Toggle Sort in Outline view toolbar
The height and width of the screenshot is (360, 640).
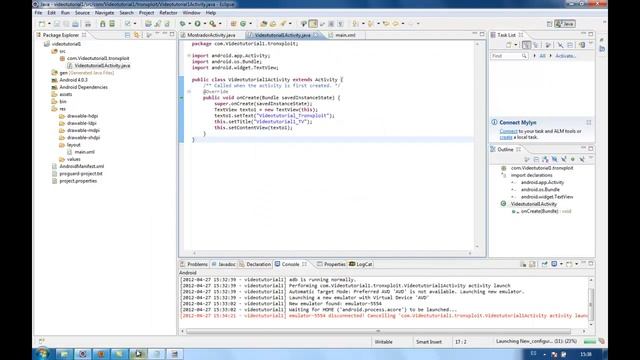545,159
